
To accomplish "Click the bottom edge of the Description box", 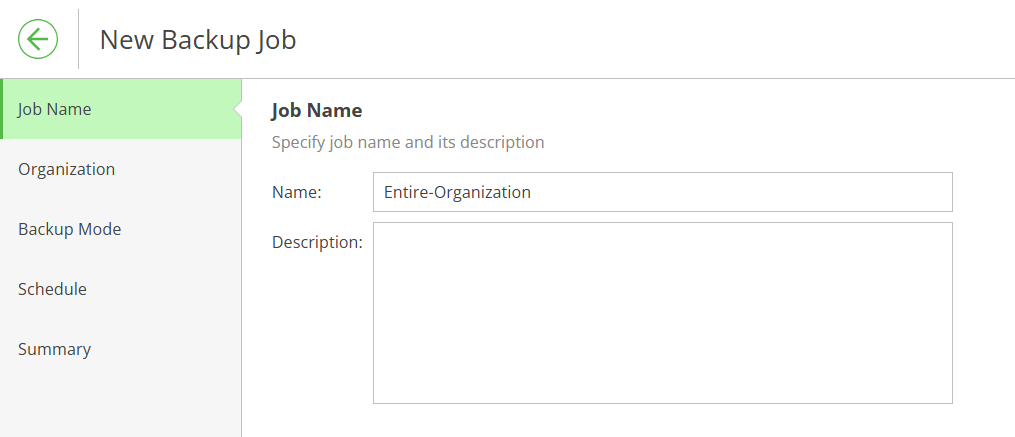I will point(663,403).
